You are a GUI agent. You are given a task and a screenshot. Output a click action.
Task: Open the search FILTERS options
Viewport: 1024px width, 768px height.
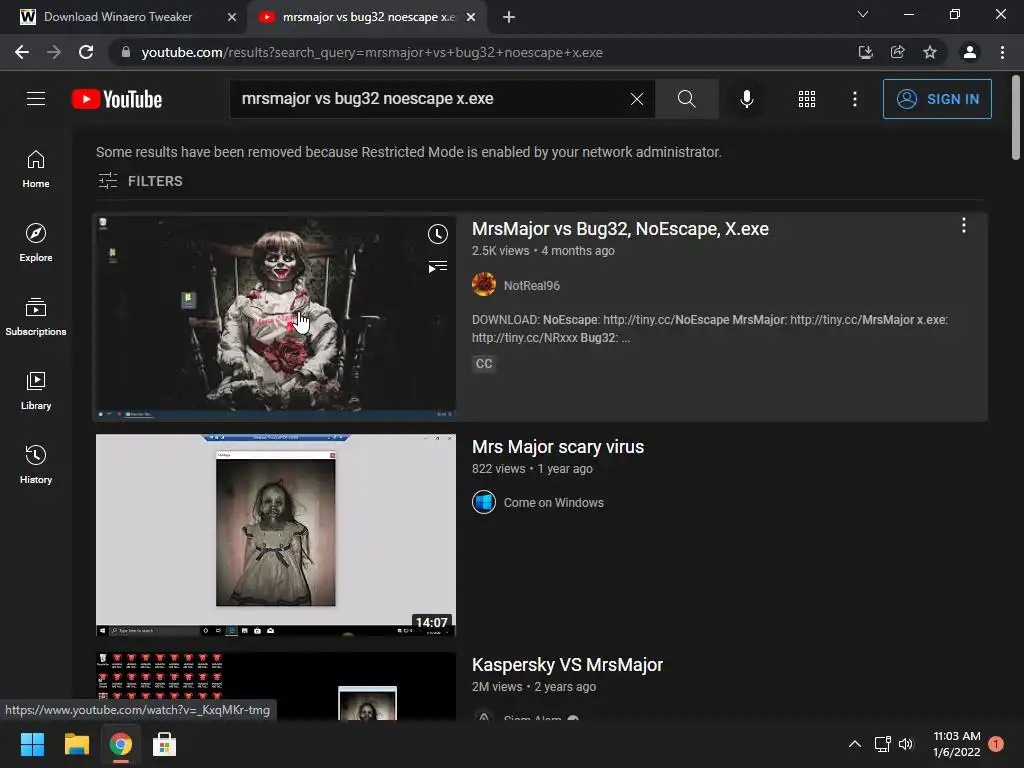[x=140, y=181]
